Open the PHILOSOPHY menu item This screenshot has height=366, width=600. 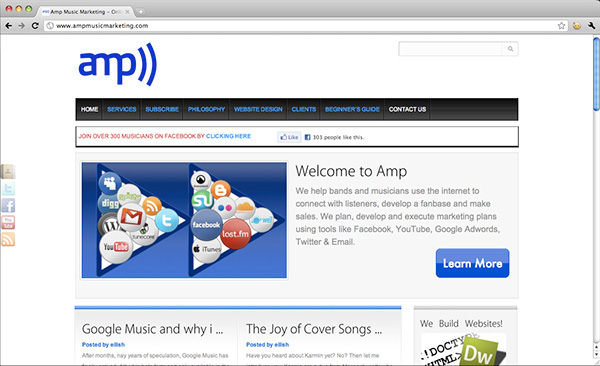(206, 109)
